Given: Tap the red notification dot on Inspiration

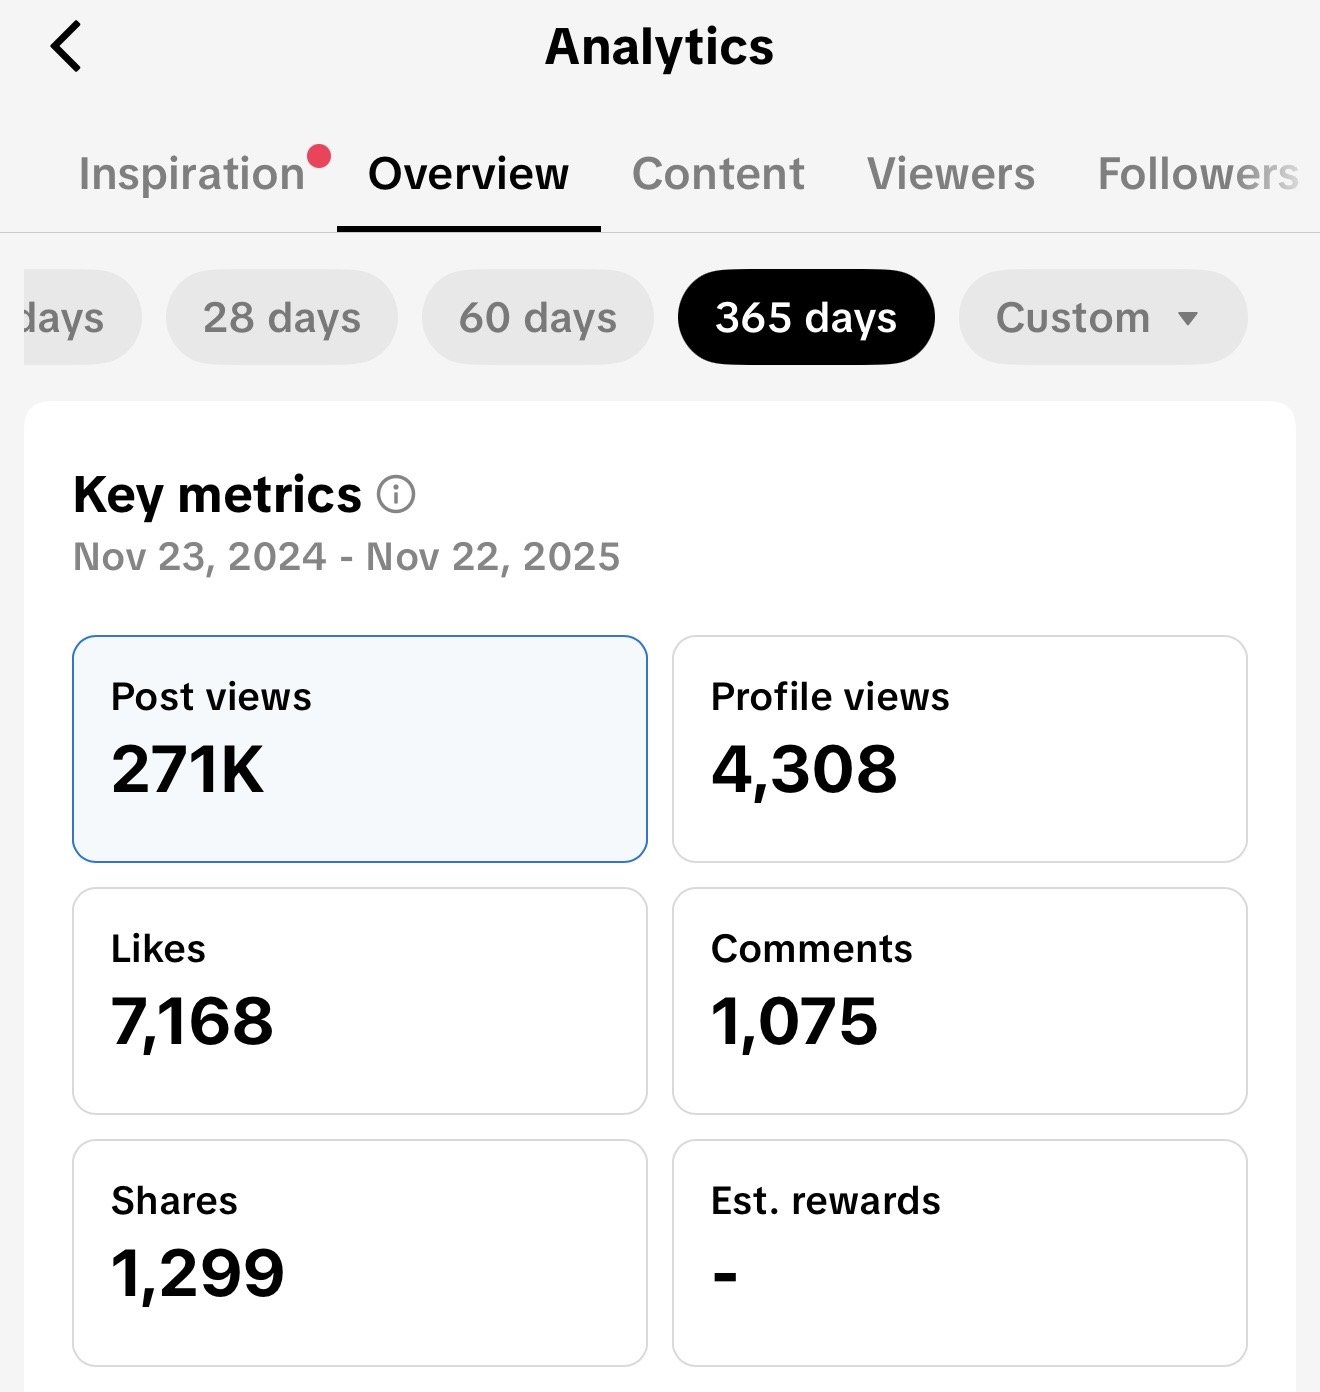Looking at the screenshot, I should [319, 156].
